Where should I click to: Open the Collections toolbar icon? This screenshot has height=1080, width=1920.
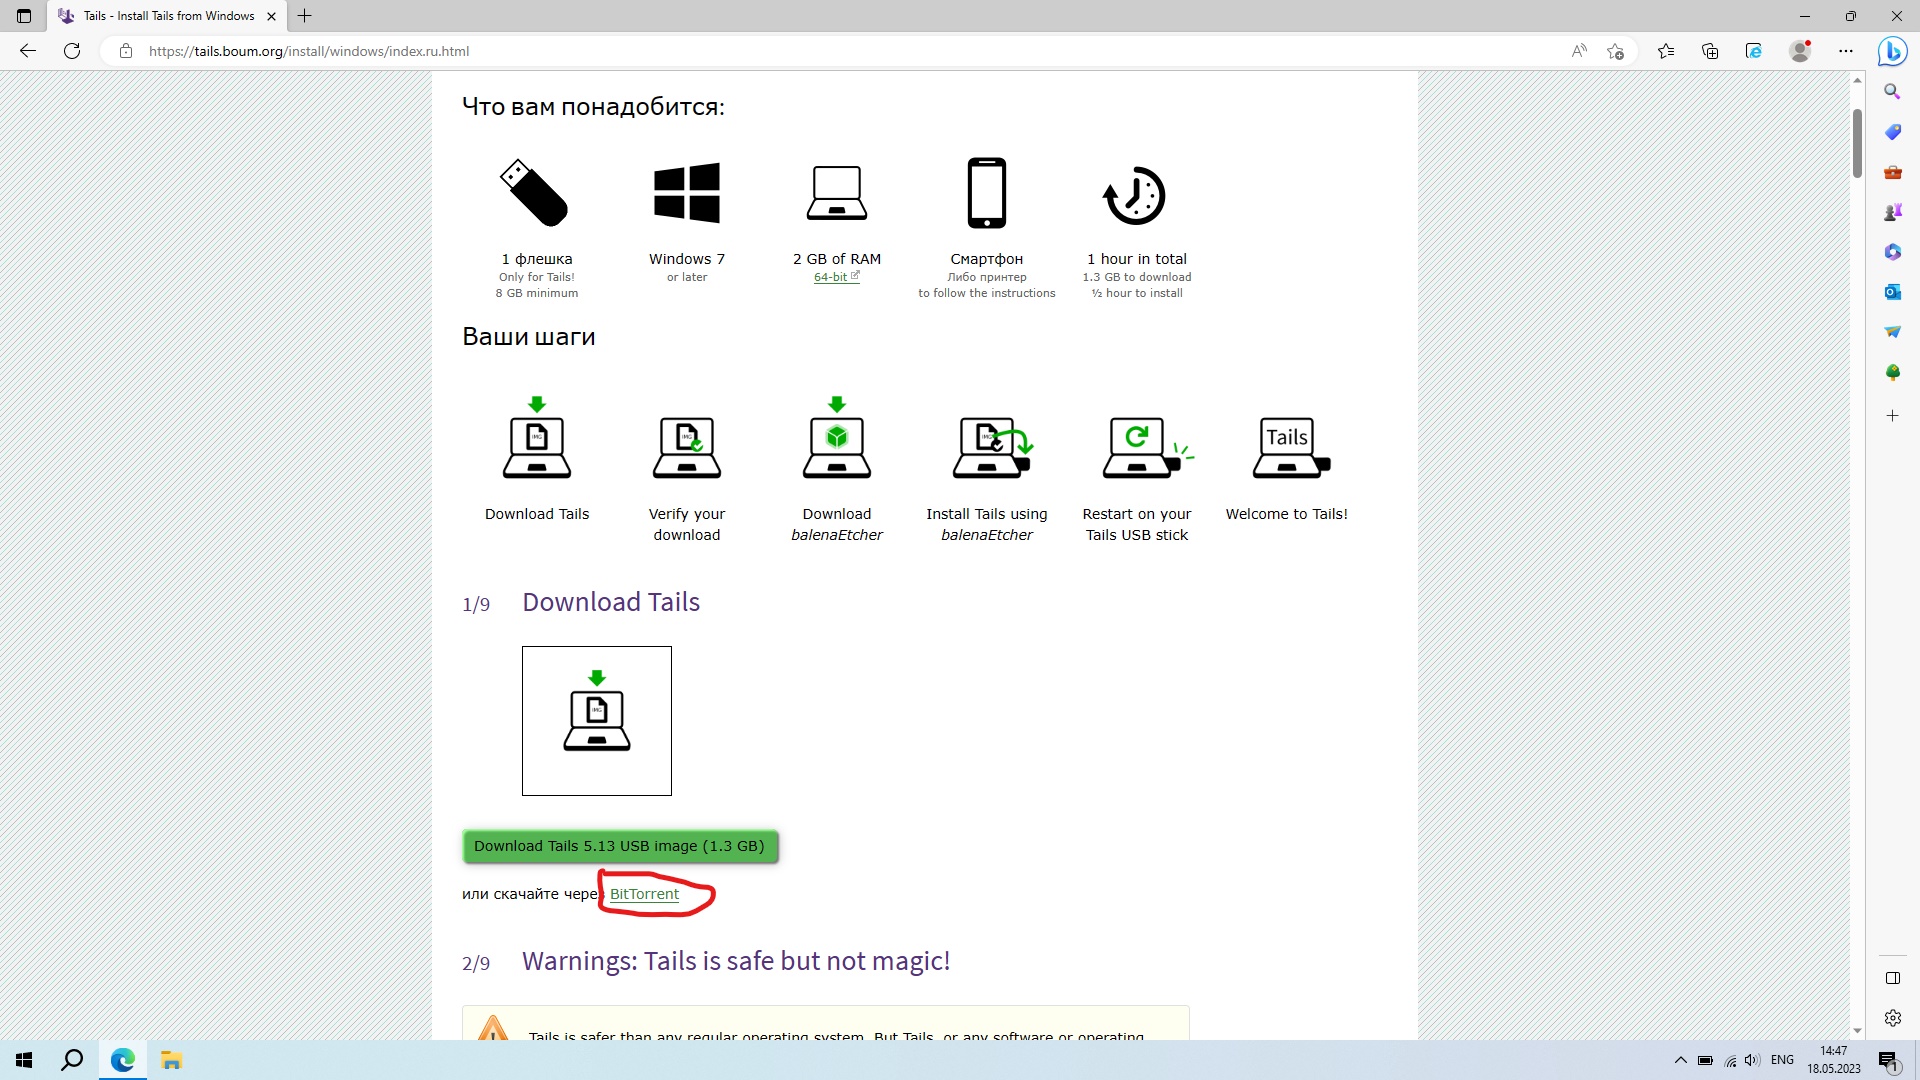coord(1710,51)
